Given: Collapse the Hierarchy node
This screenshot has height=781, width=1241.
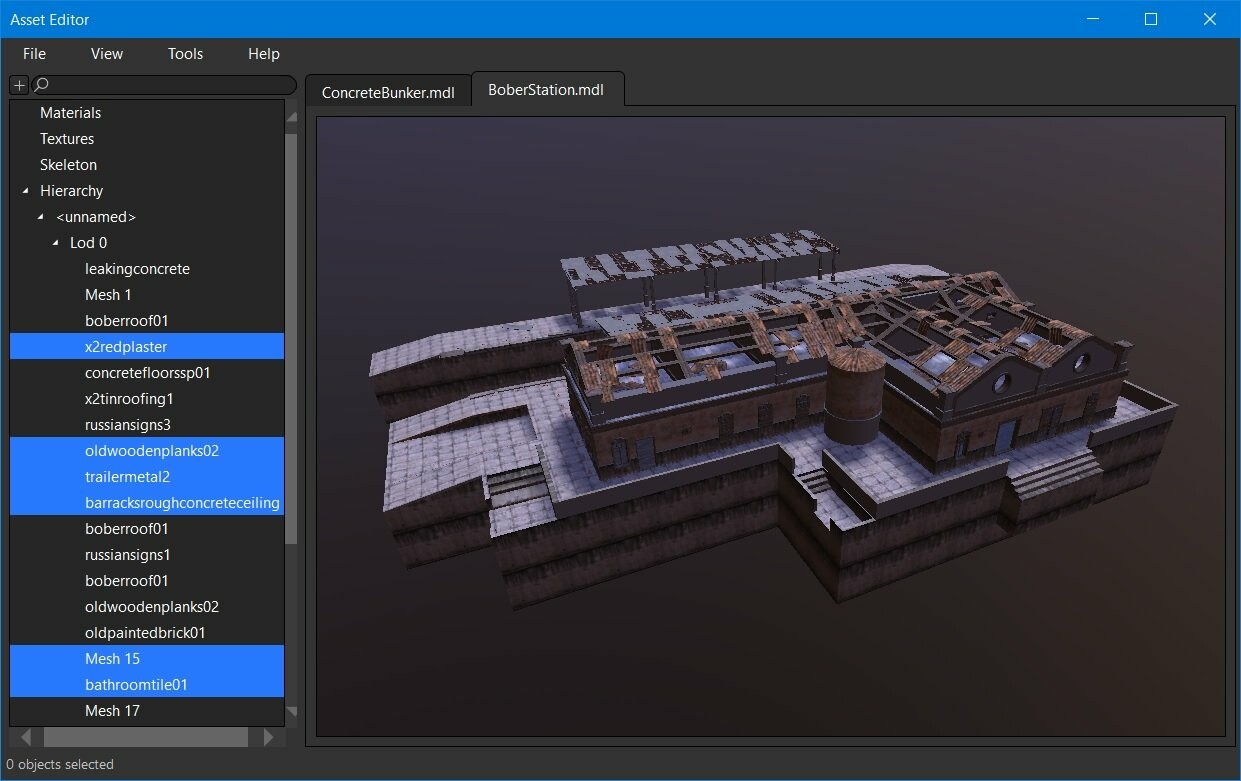Looking at the screenshot, I should coord(24,190).
